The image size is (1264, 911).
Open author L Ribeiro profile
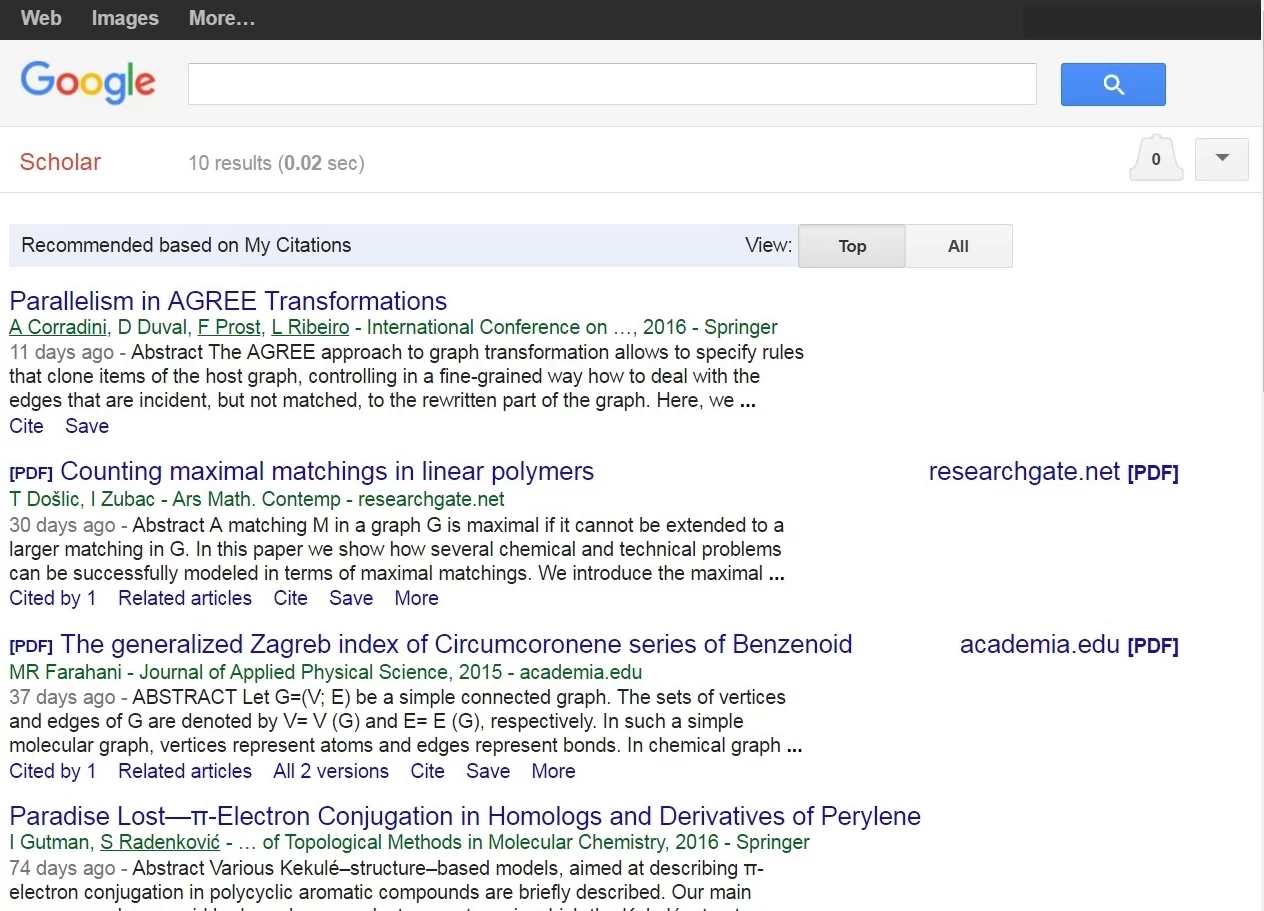tap(310, 327)
